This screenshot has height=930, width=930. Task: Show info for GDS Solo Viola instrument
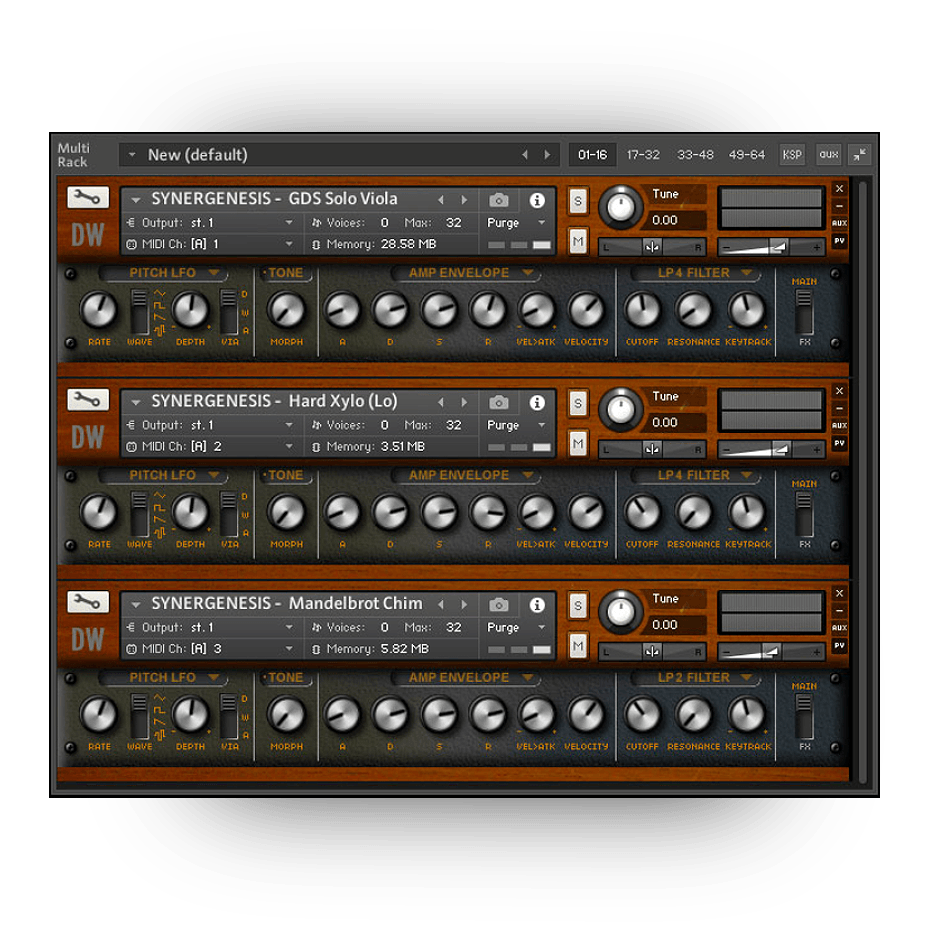(537, 200)
